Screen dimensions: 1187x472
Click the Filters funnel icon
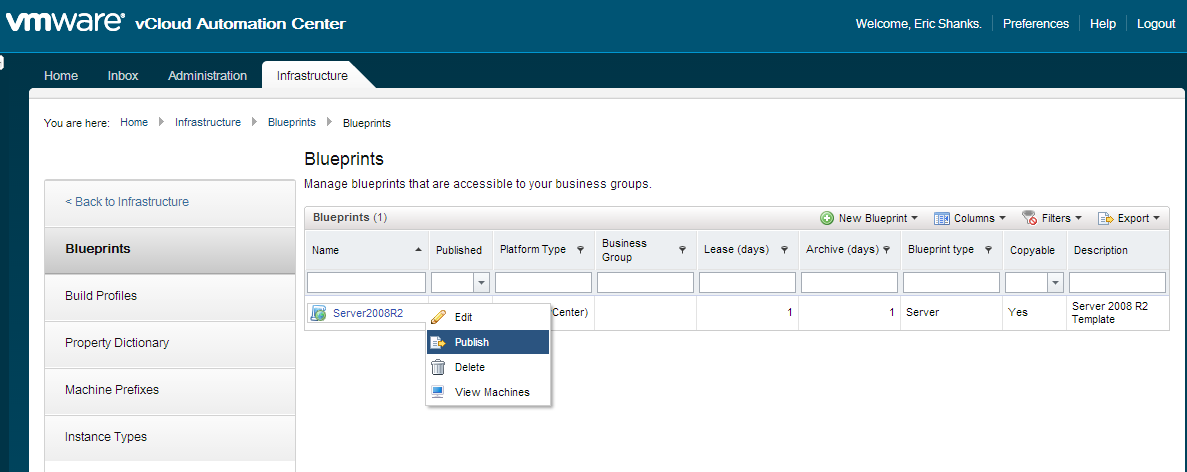coord(1029,218)
